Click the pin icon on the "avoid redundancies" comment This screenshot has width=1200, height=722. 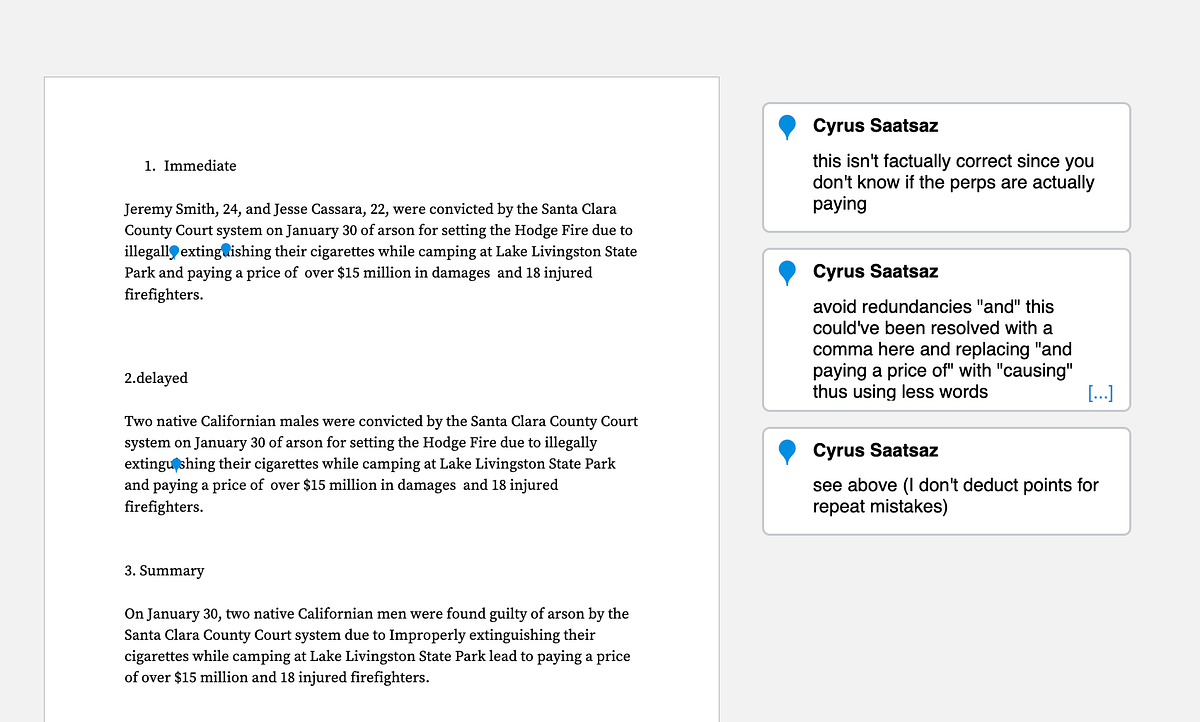pos(788,272)
